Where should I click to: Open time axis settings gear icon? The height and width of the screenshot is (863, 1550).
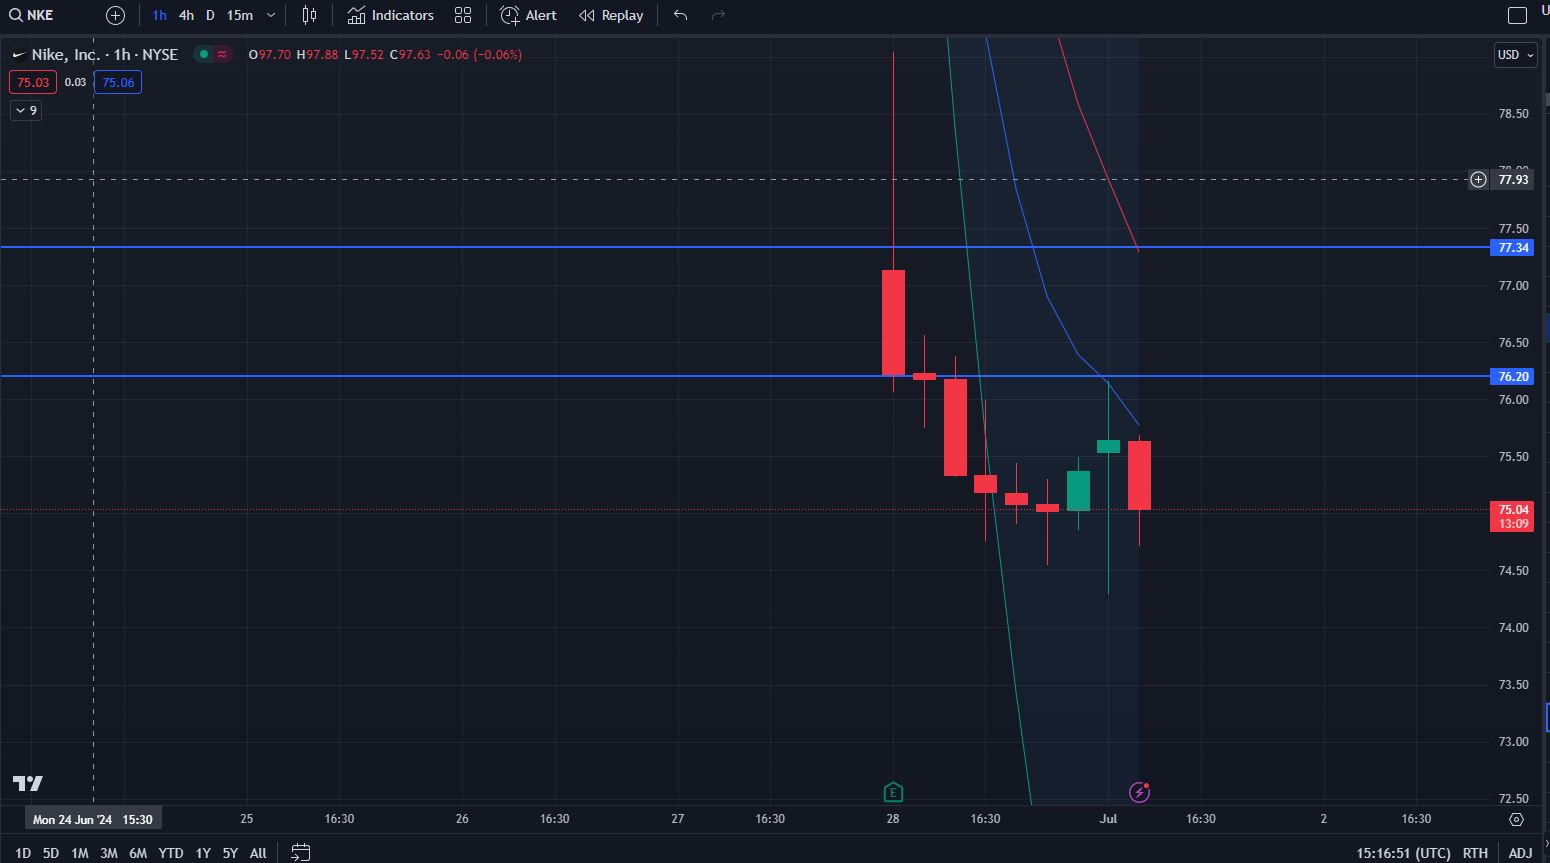tap(1517, 819)
